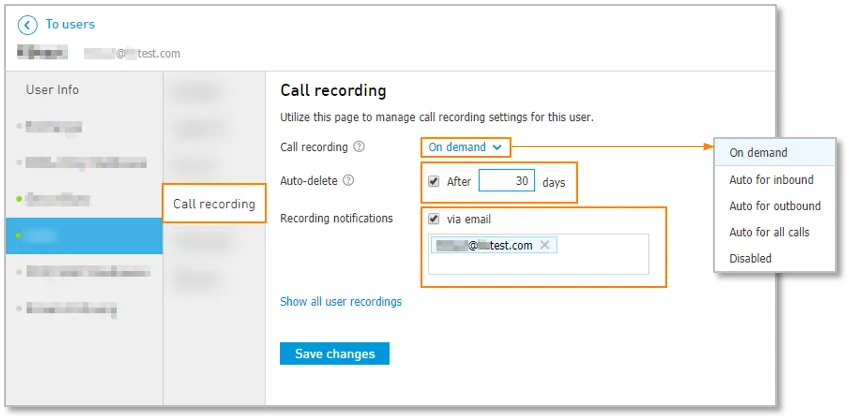Open the On demand call recording dropdown
850x420 pixels.
pos(466,147)
